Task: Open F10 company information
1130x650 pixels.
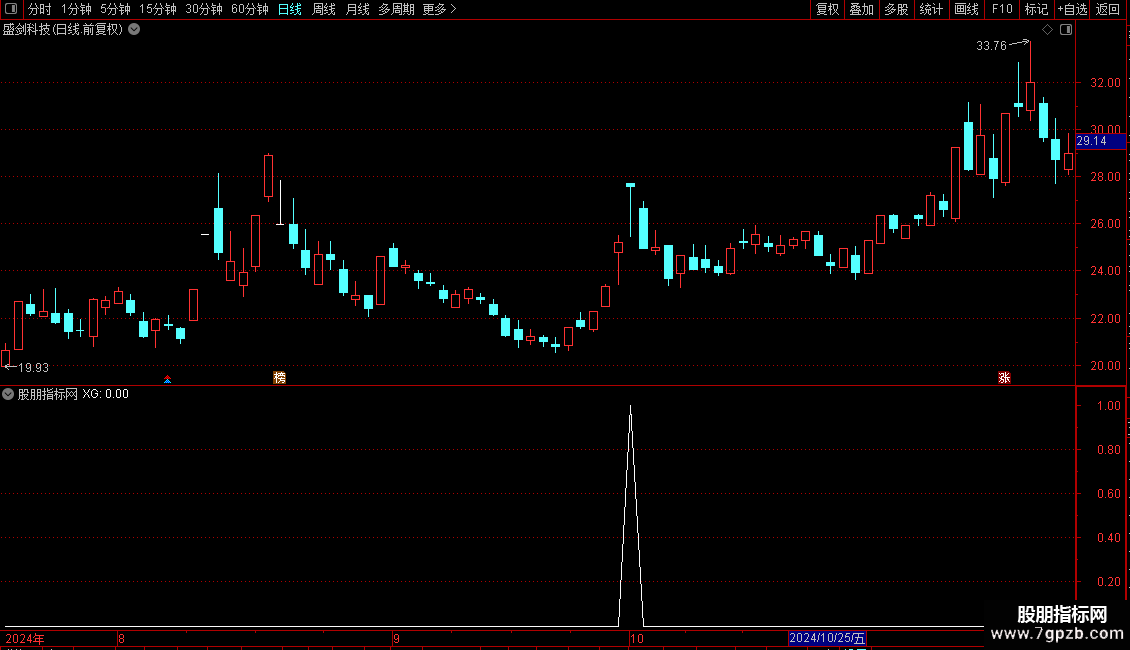Action: [1002, 9]
